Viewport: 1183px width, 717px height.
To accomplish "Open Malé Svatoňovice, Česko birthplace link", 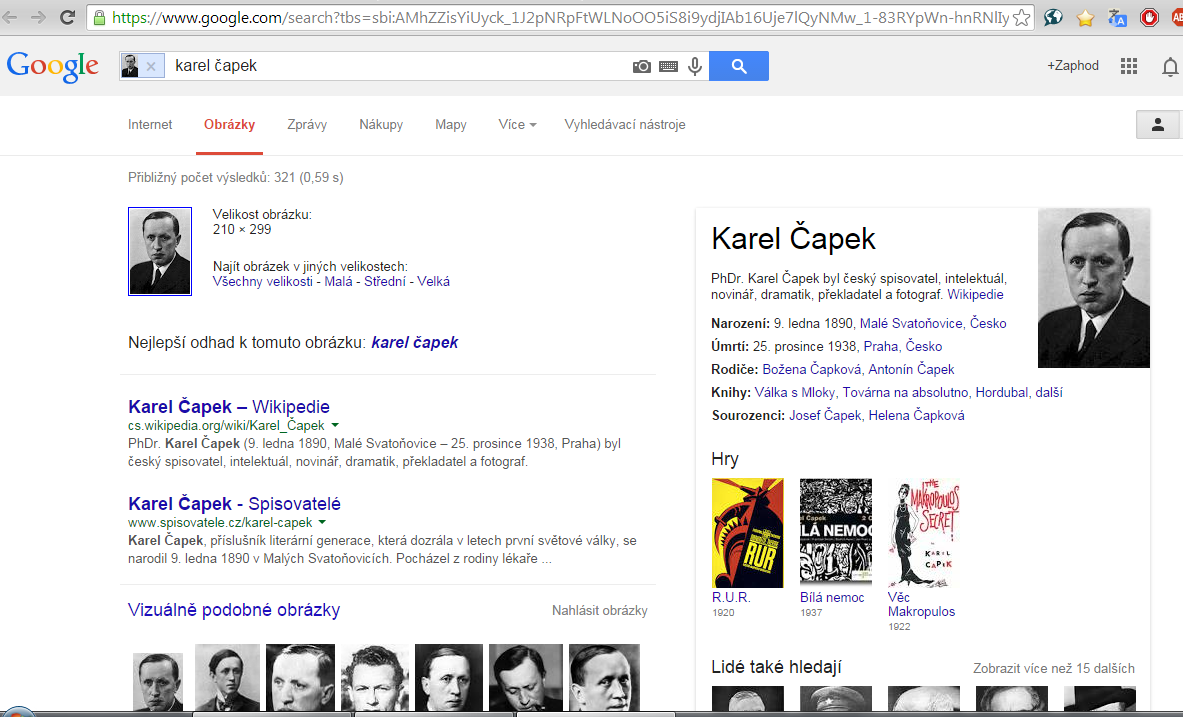I will pyautogui.click(x=933, y=324).
